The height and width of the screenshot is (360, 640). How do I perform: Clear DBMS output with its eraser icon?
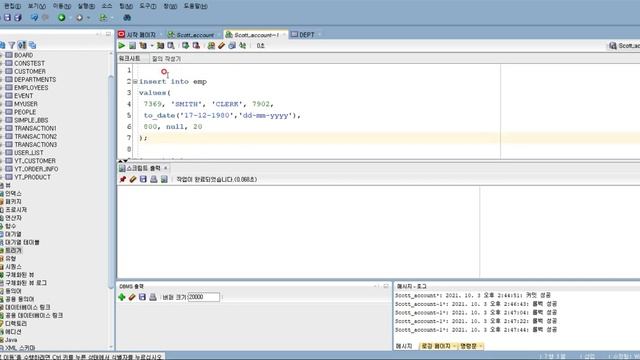(132, 297)
